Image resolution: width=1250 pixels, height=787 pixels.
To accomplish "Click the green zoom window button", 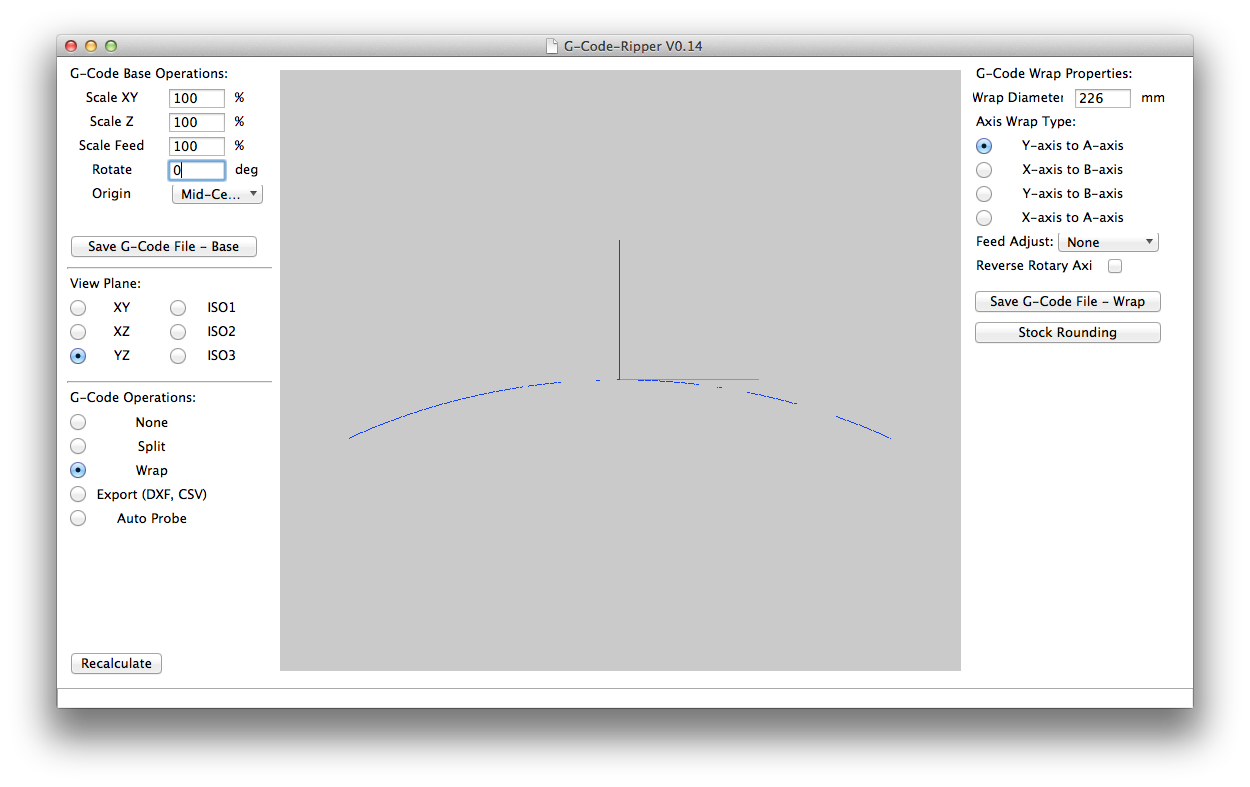I will 111,46.
